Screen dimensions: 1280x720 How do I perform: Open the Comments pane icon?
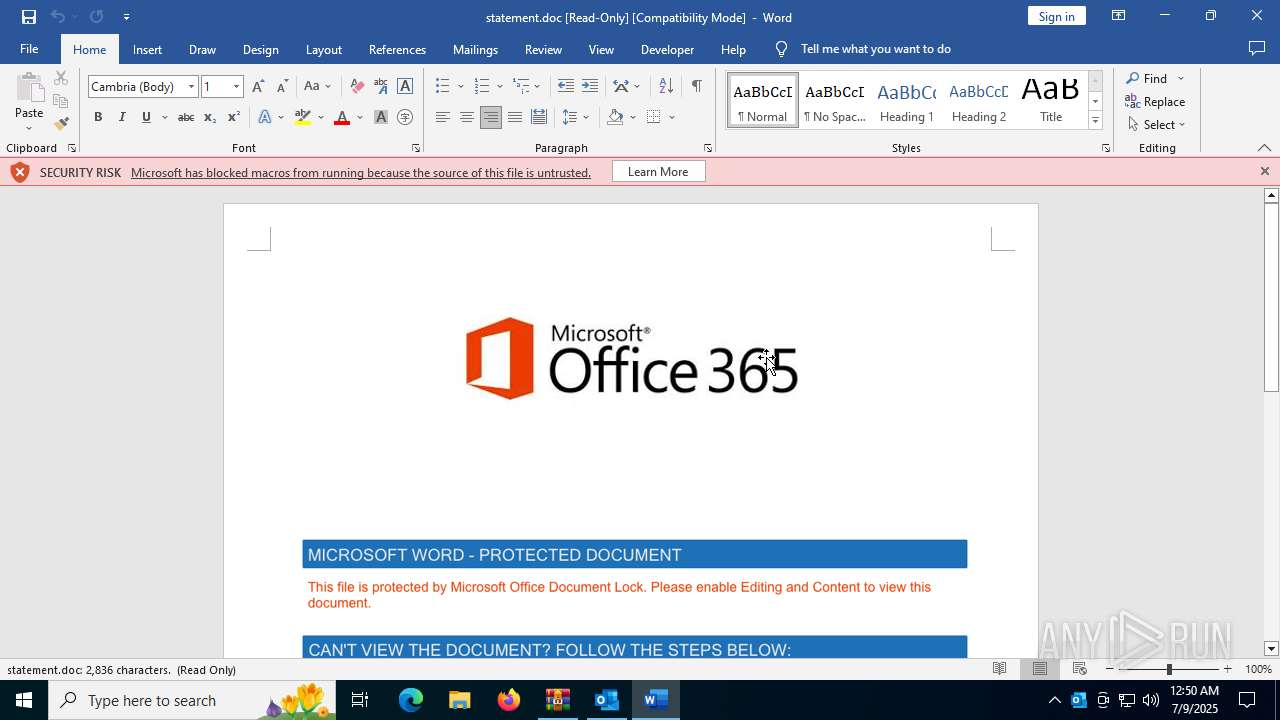(x=1257, y=49)
